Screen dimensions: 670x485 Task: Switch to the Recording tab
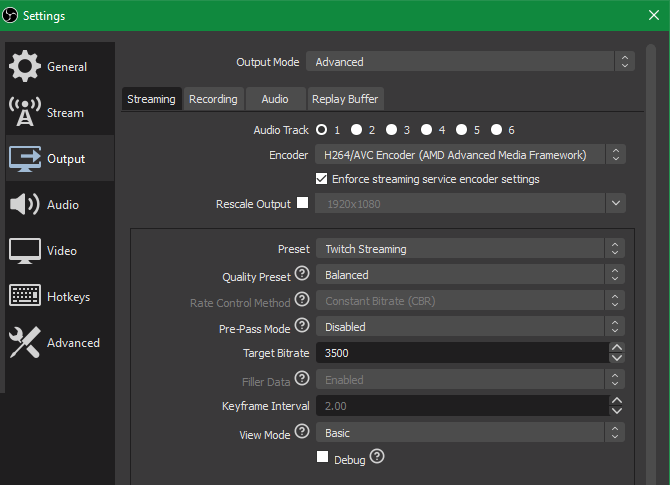point(213,99)
